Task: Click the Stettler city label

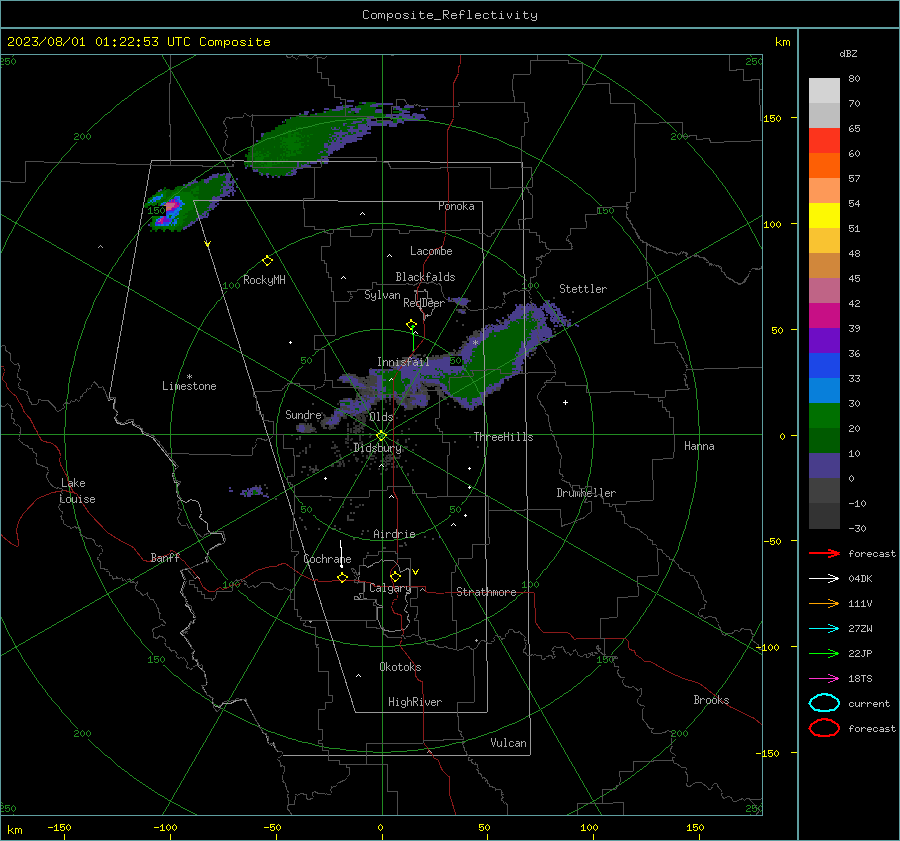Action: tap(583, 289)
